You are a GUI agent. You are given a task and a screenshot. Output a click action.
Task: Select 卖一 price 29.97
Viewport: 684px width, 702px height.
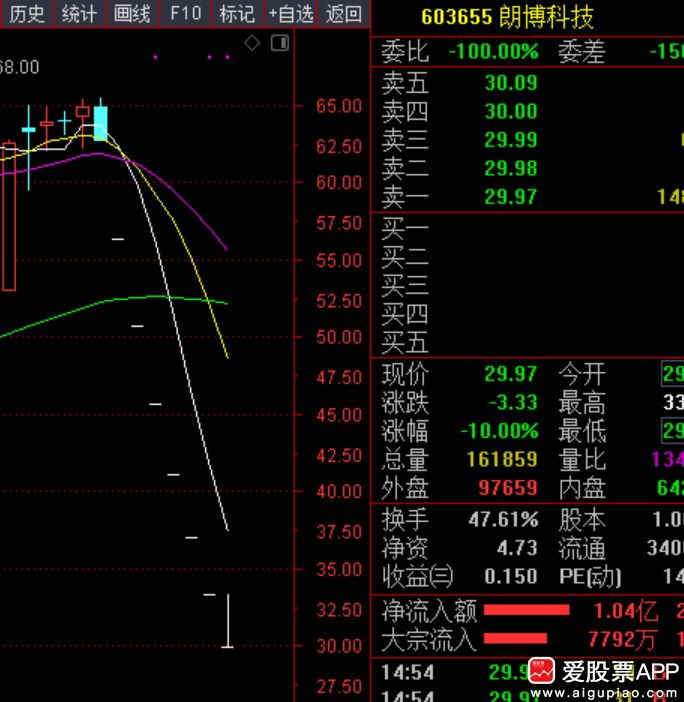click(511, 197)
